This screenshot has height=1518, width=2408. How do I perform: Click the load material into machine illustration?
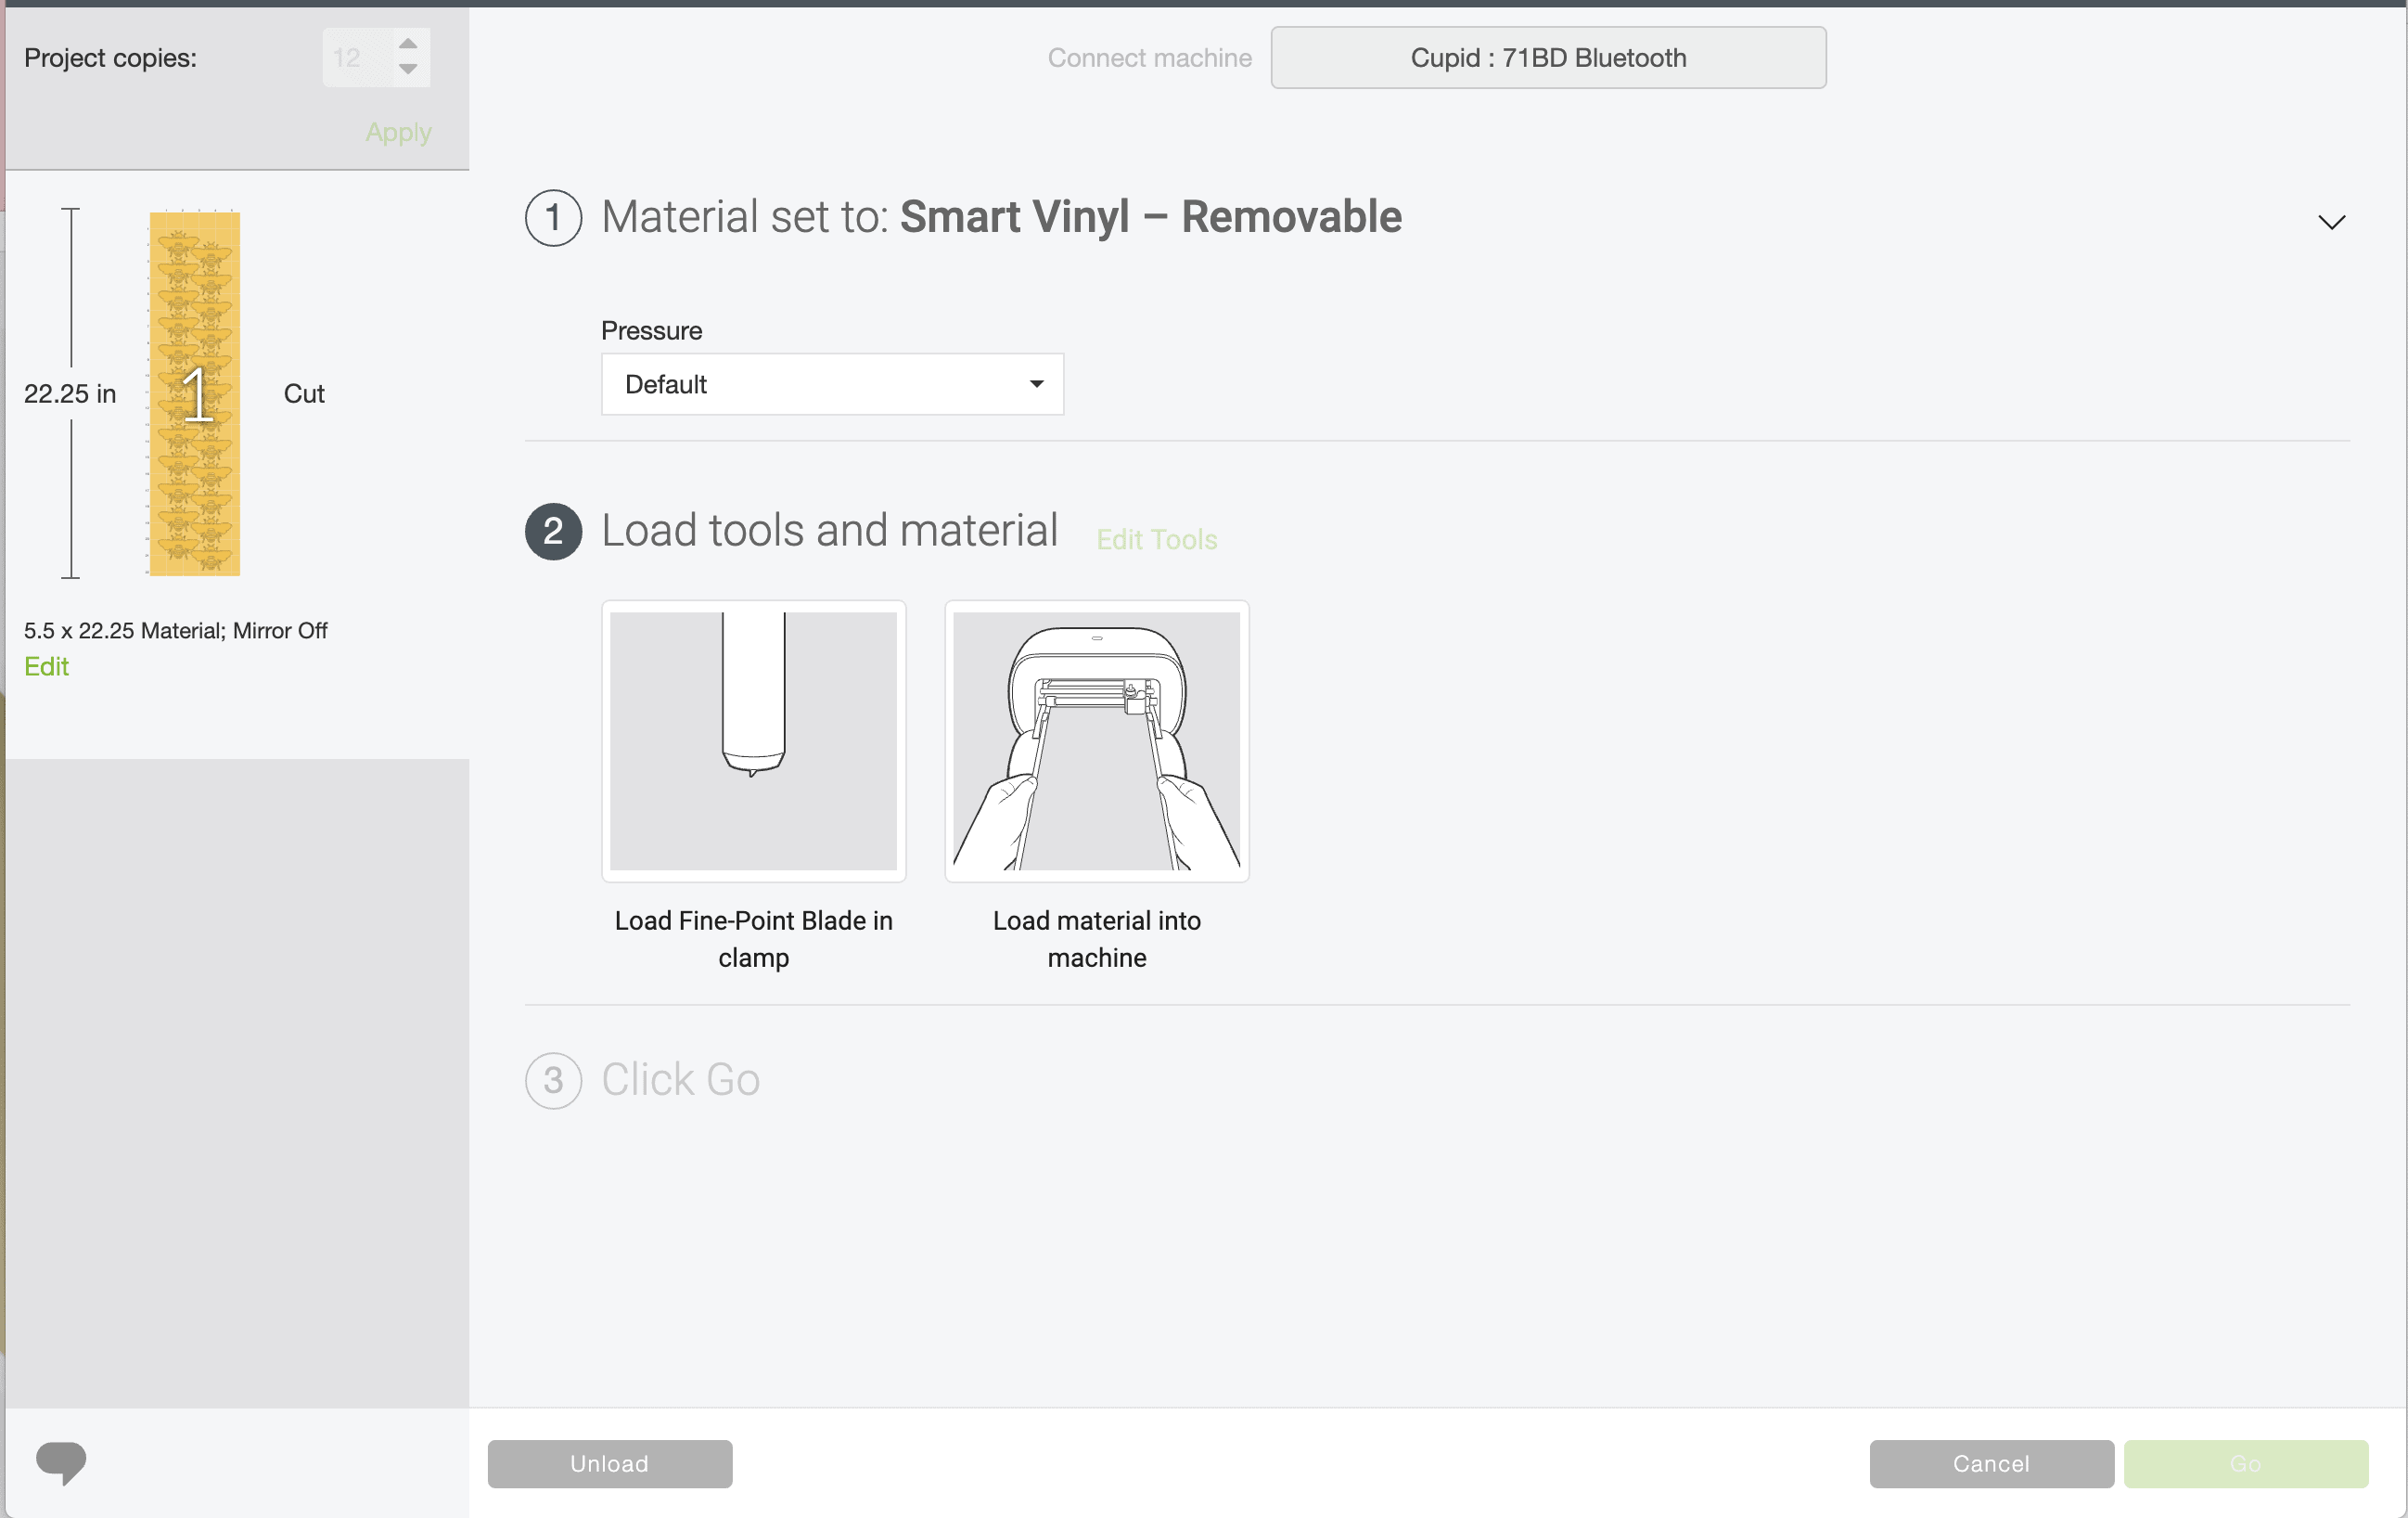point(1096,740)
